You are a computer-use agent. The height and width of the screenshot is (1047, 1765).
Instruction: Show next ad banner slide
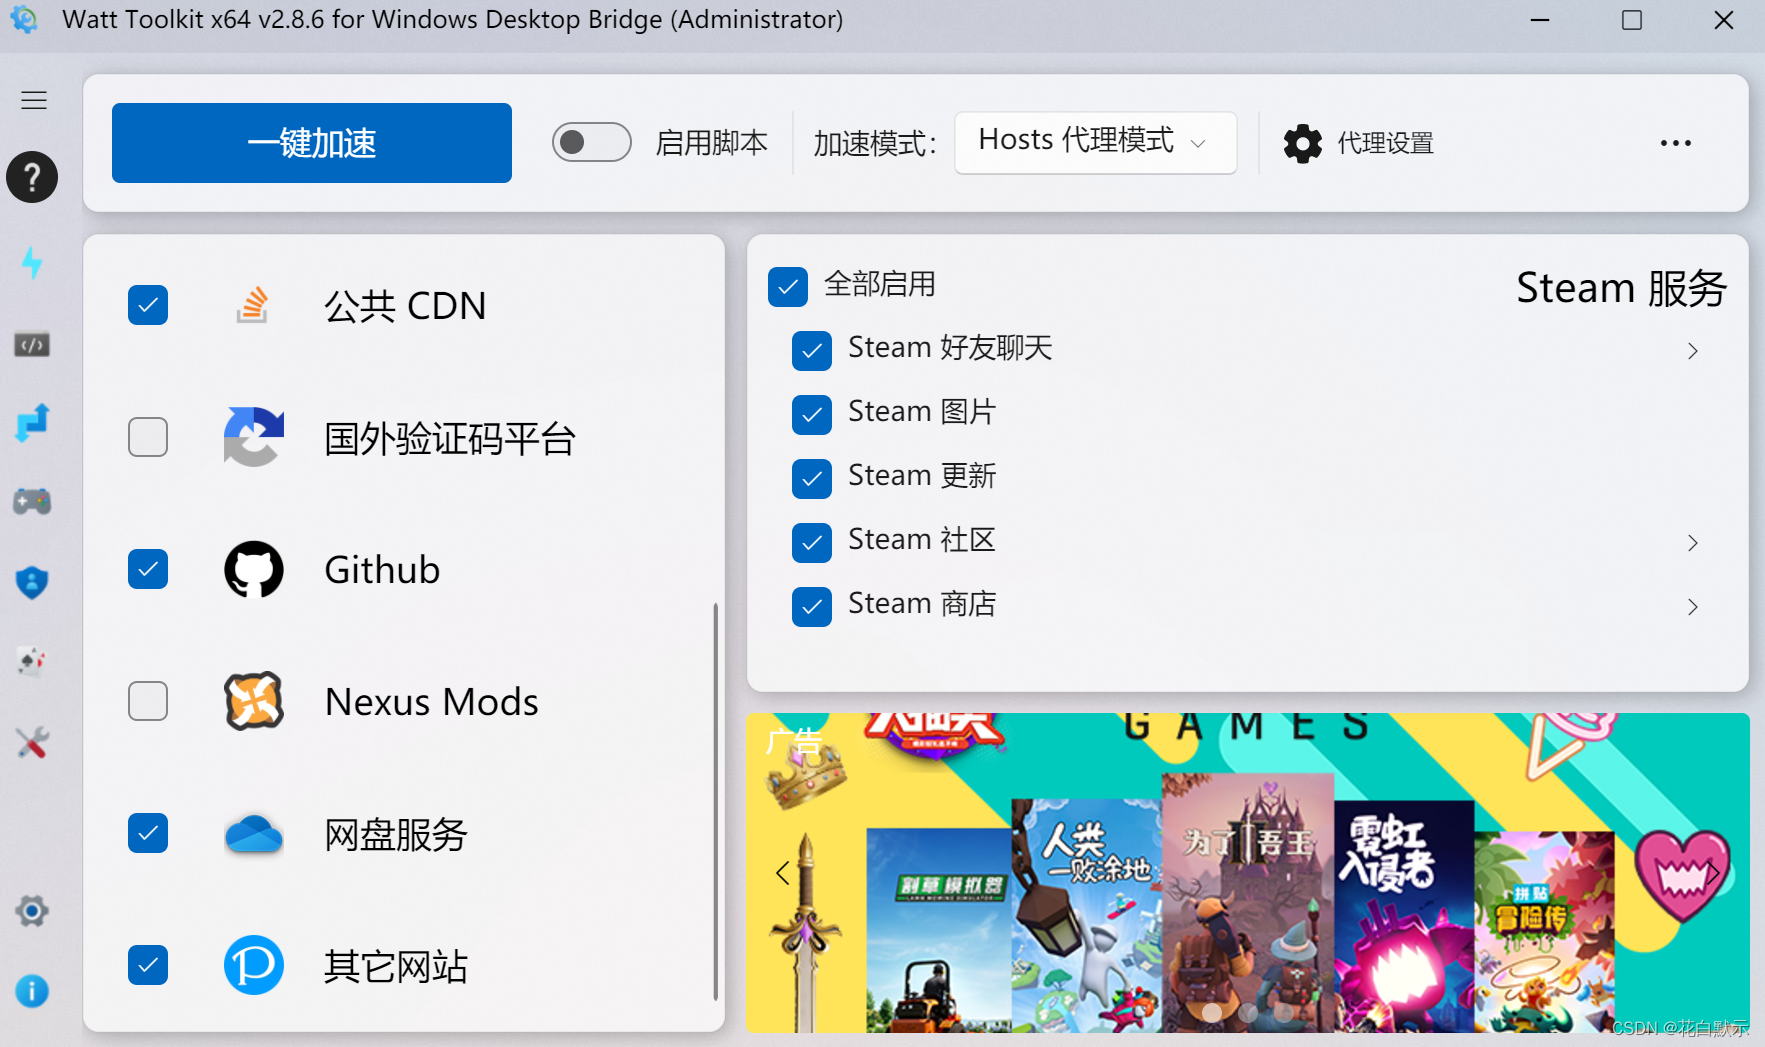click(1713, 873)
